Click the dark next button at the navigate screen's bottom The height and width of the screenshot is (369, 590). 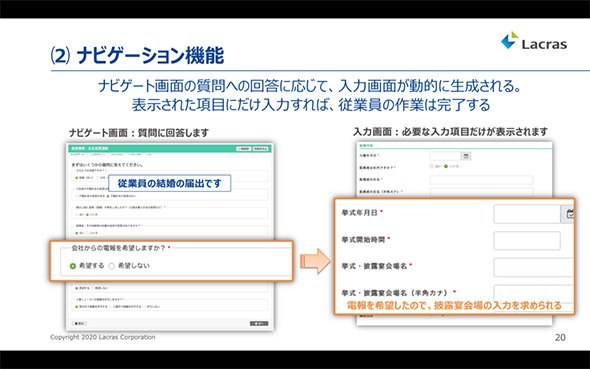point(259,323)
